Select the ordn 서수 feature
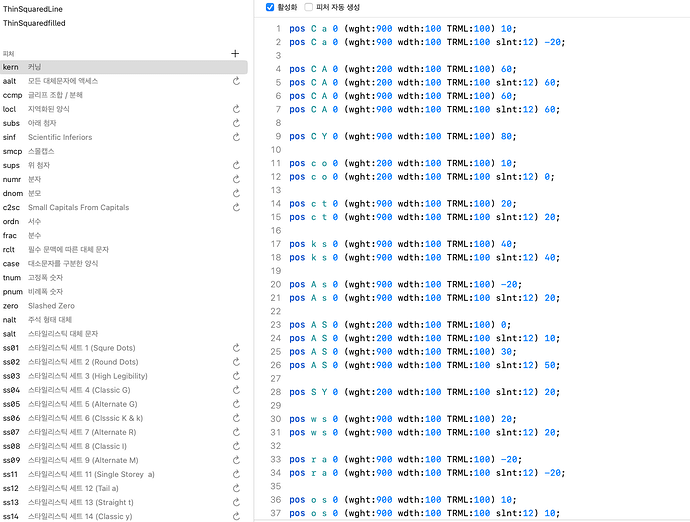This screenshot has width=690, height=522. 124,221
